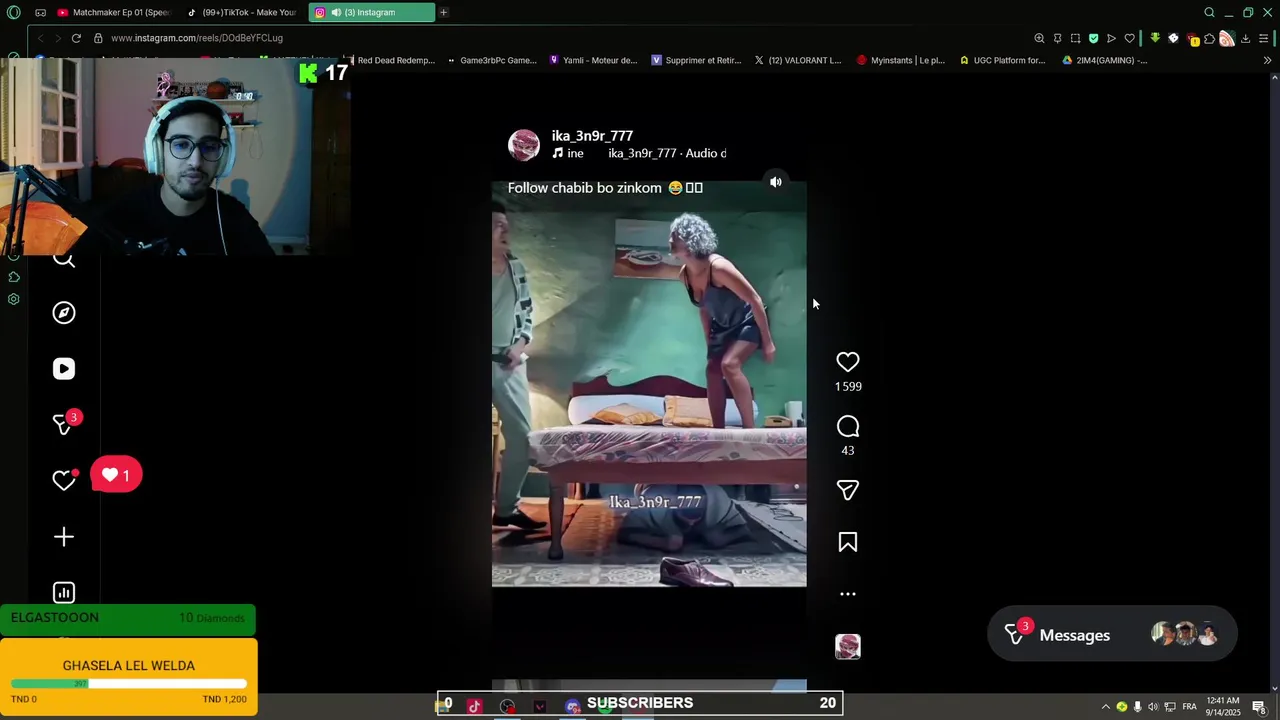Open the (12) VALORANT L... bookmark
The height and width of the screenshot is (720, 1280).
pyautogui.click(x=798, y=60)
